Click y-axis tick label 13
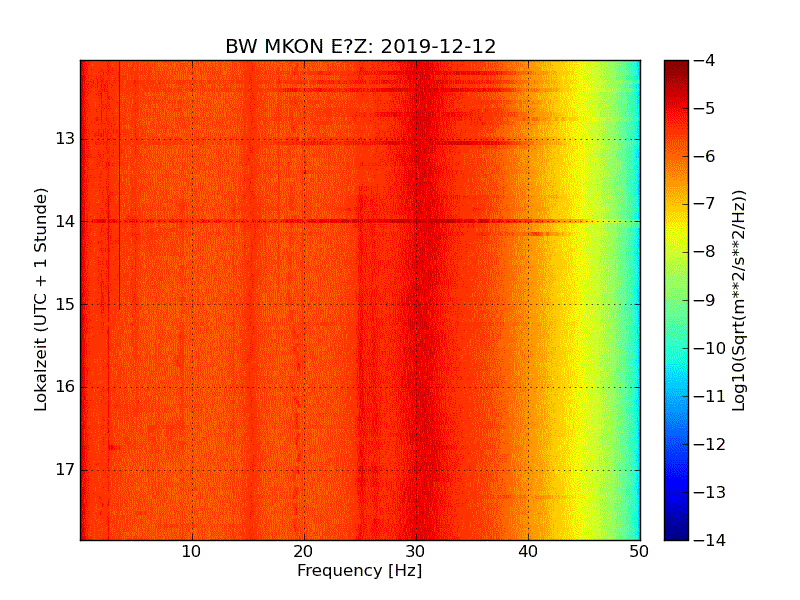 65,139
